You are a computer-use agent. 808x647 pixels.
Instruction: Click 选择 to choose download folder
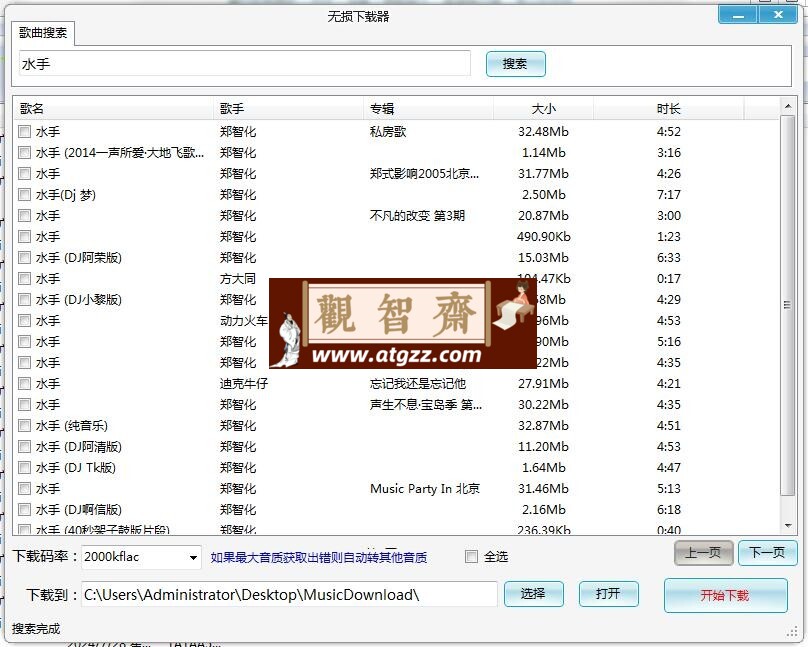tap(533, 594)
